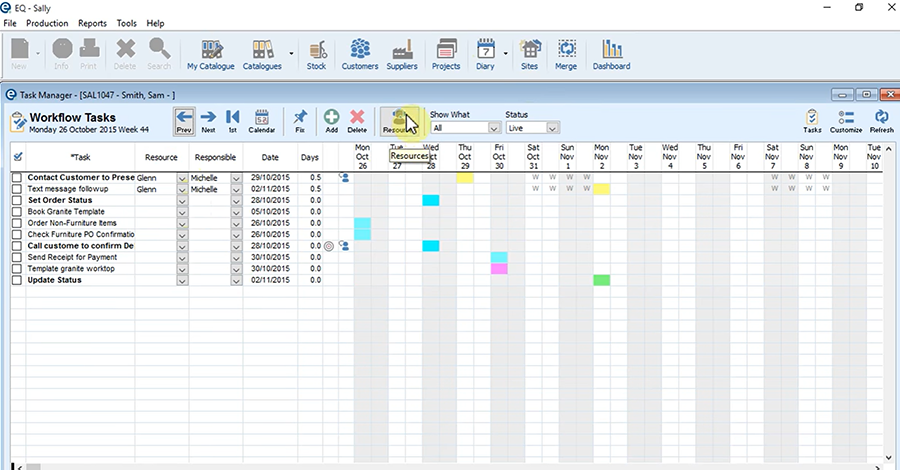
Task: Open the Stock module
Action: pyautogui.click(x=316, y=55)
